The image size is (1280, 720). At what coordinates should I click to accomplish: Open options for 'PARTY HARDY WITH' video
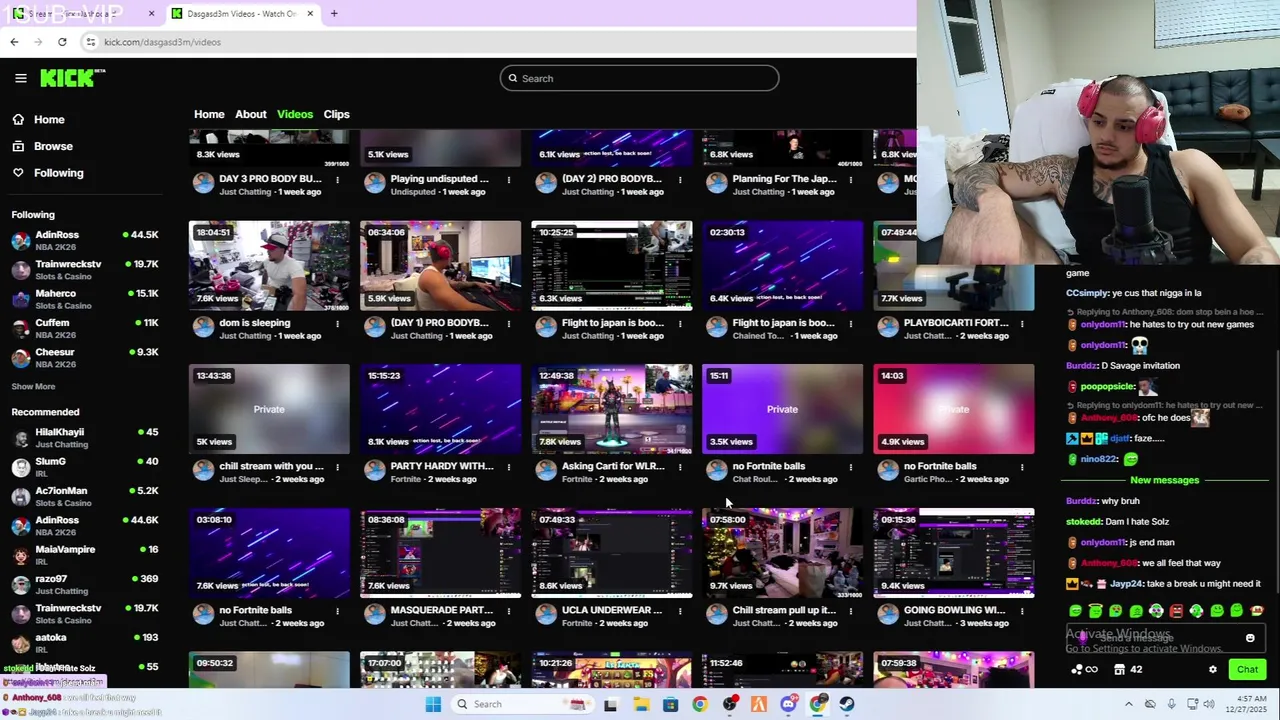pos(508,467)
